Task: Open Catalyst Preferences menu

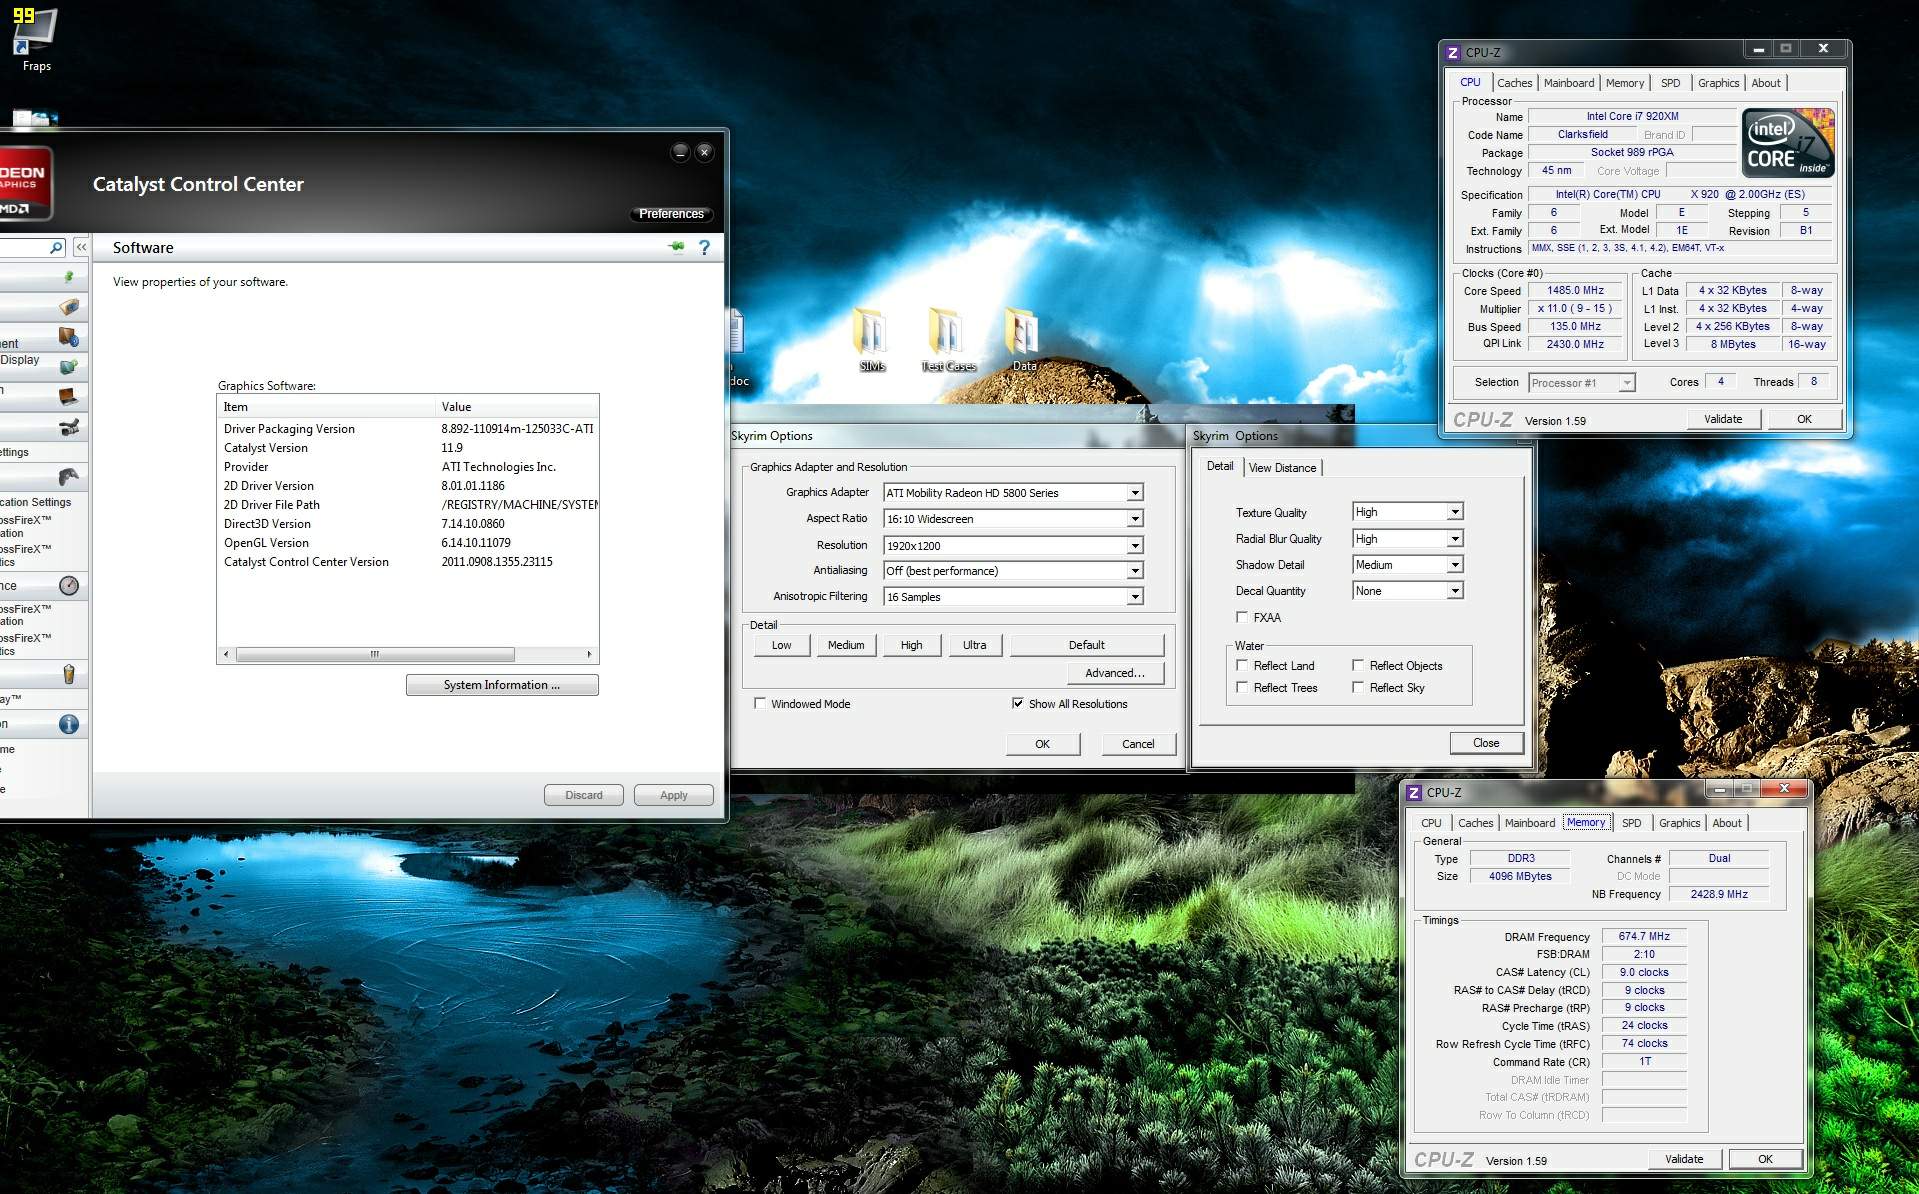Action: coord(671,213)
